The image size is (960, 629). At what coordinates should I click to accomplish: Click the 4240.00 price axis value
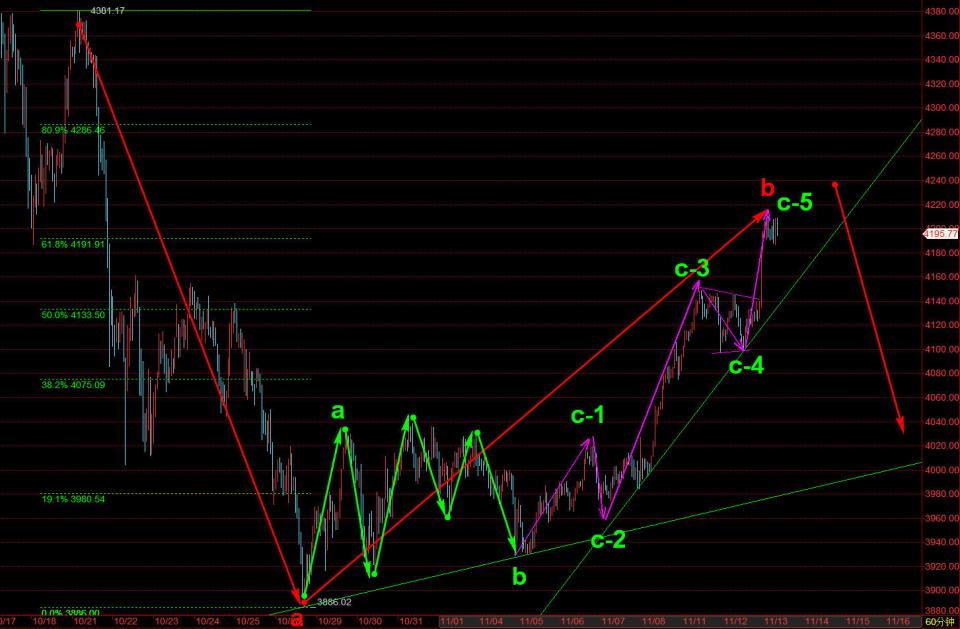tap(942, 181)
